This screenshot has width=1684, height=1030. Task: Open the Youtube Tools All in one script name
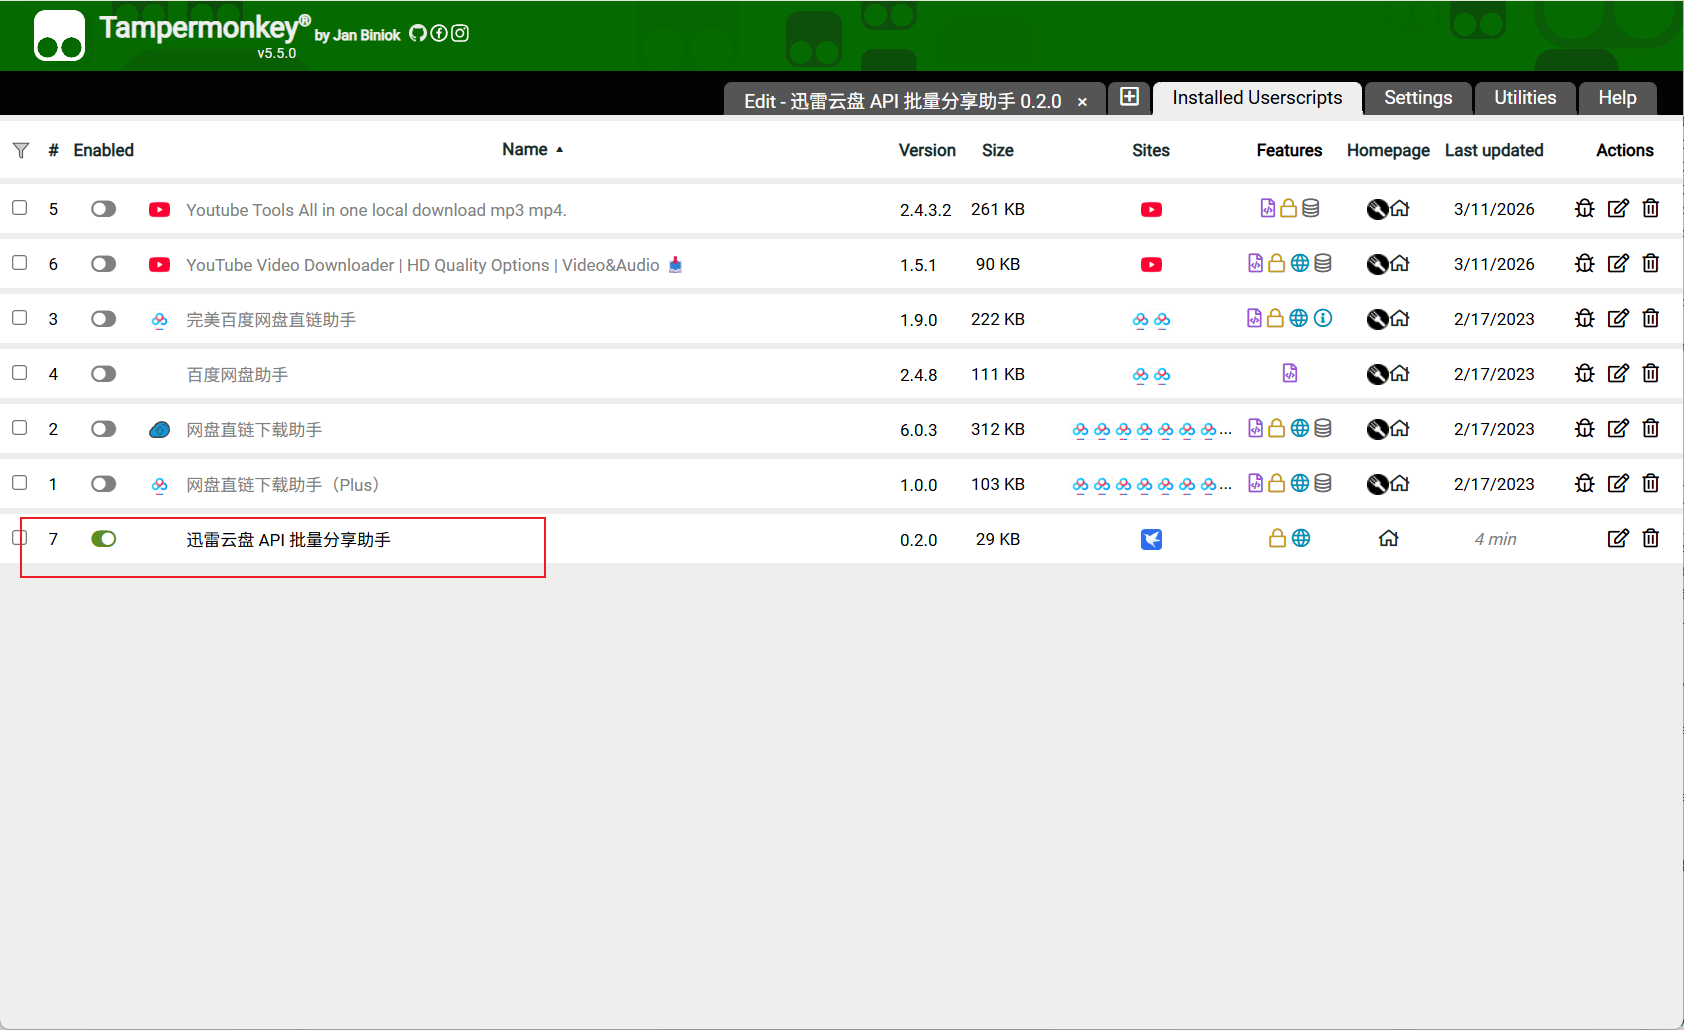tap(376, 210)
